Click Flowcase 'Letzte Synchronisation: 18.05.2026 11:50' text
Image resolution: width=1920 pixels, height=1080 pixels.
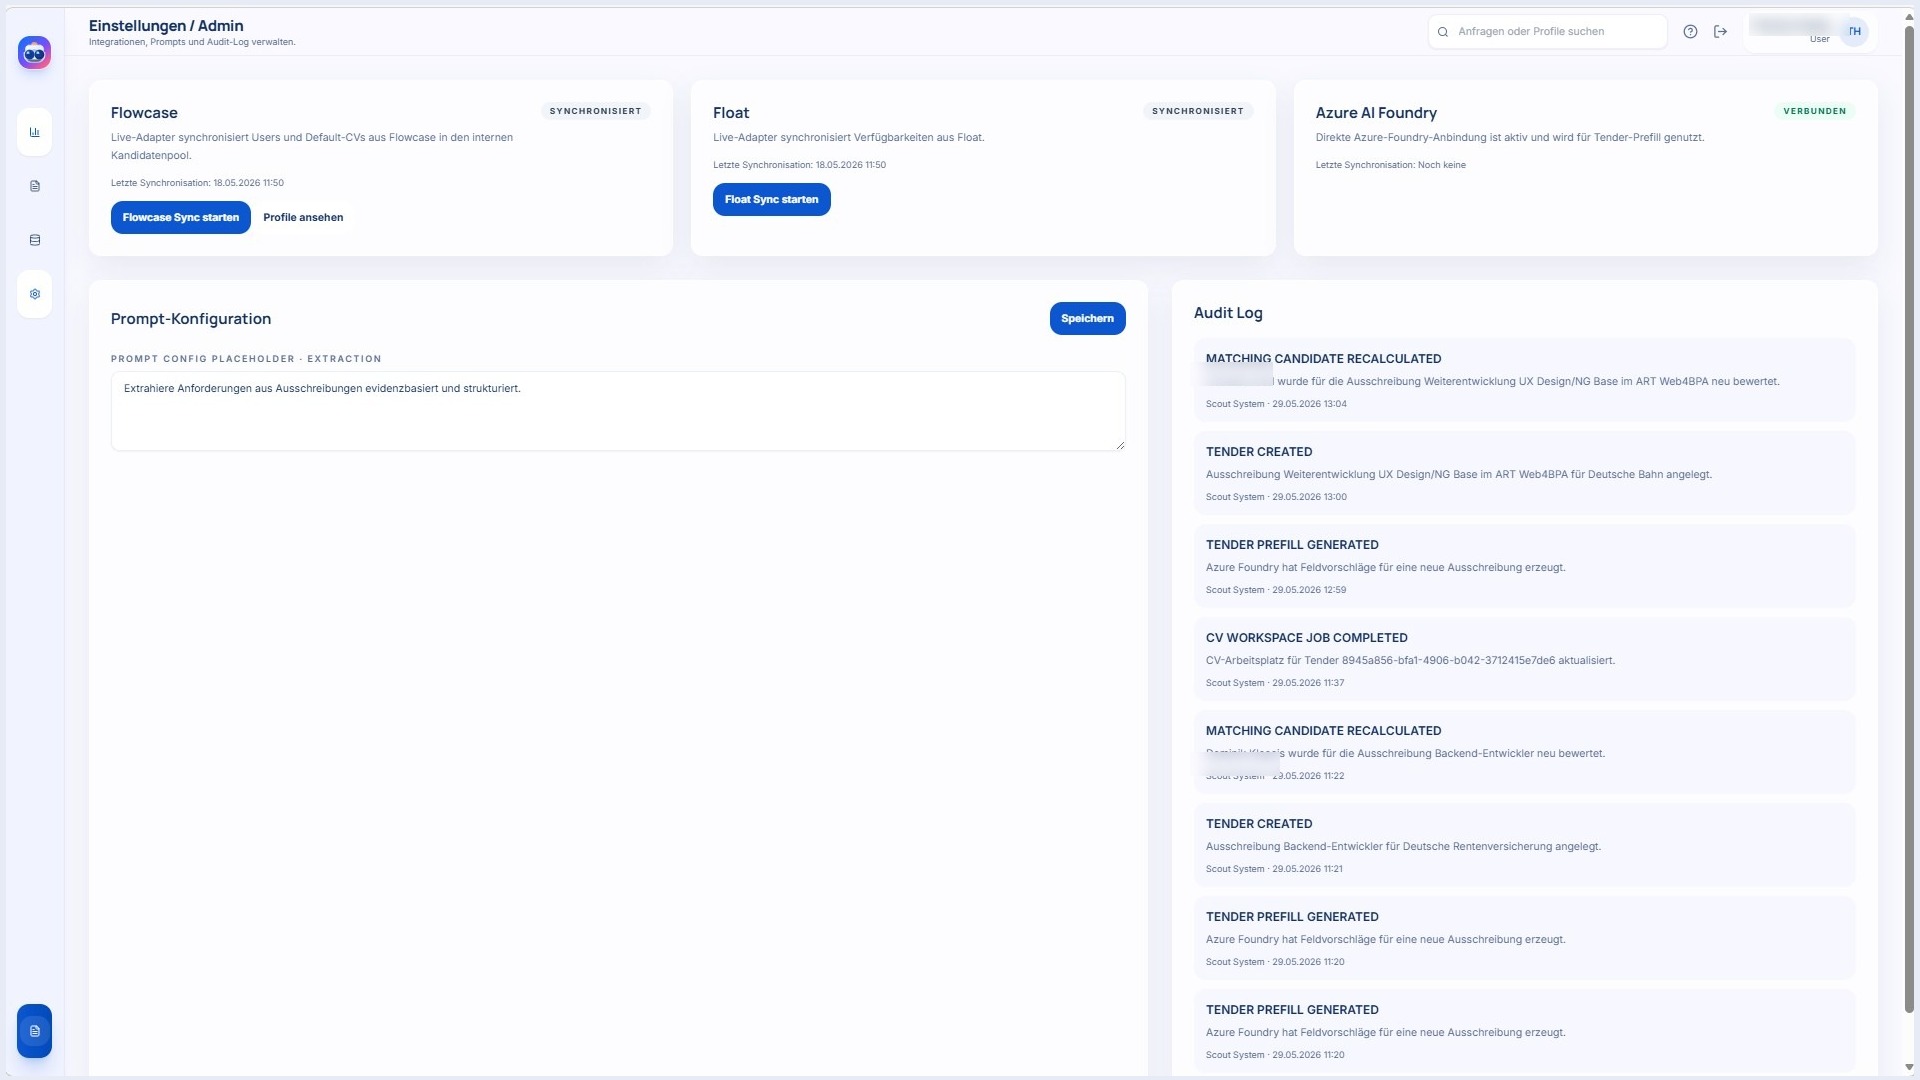[x=197, y=183]
